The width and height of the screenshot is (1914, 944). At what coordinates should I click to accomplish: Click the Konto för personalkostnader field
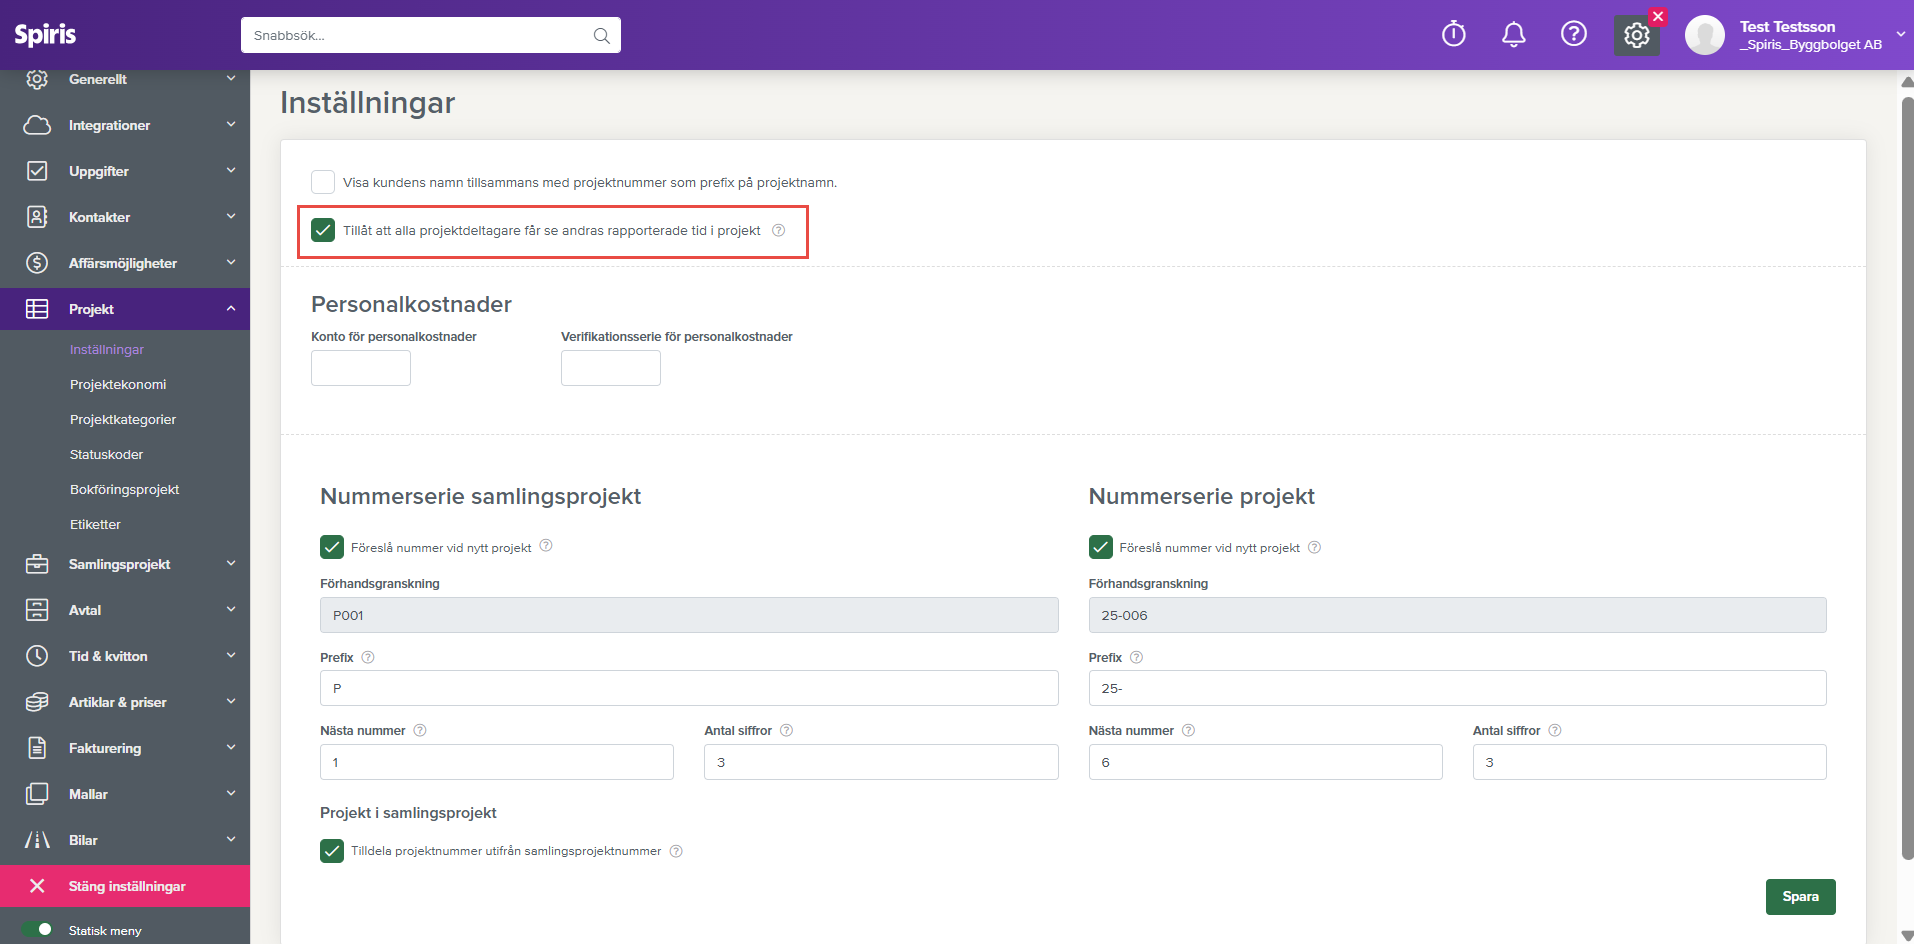click(361, 368)
